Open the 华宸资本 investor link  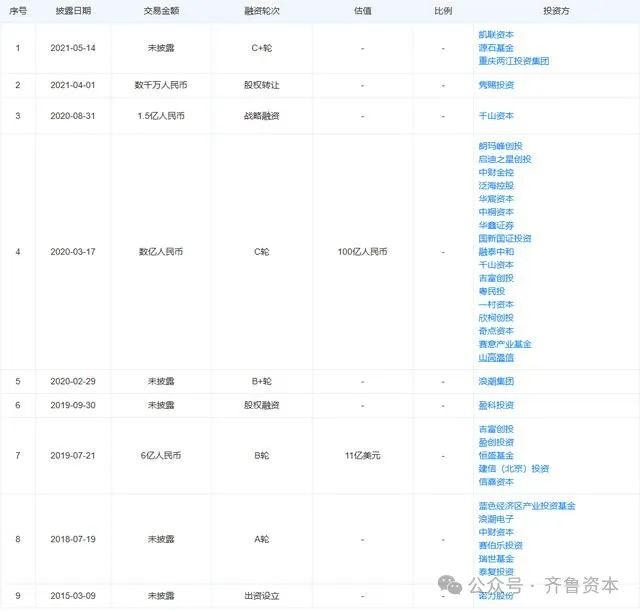[x=496, y=199]
